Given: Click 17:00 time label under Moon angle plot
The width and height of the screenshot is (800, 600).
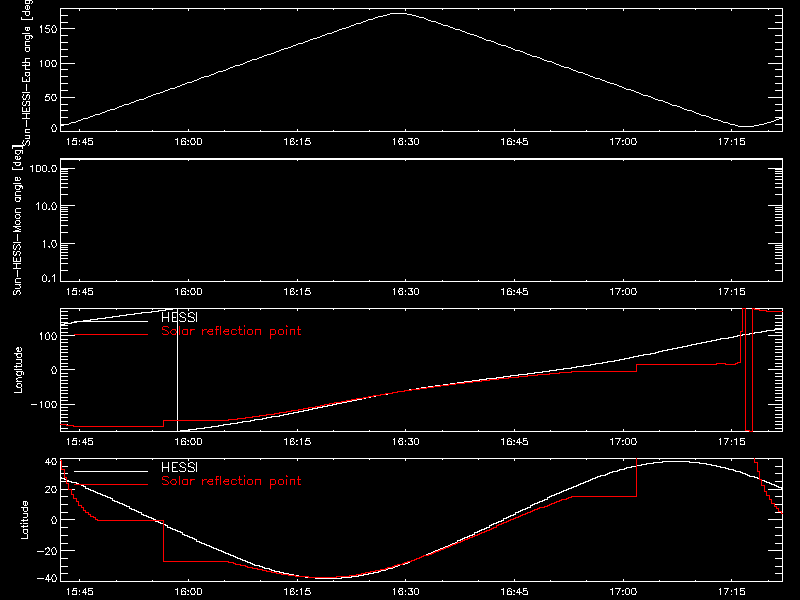Looking at the screenshot, I should (x=623, y=292).
